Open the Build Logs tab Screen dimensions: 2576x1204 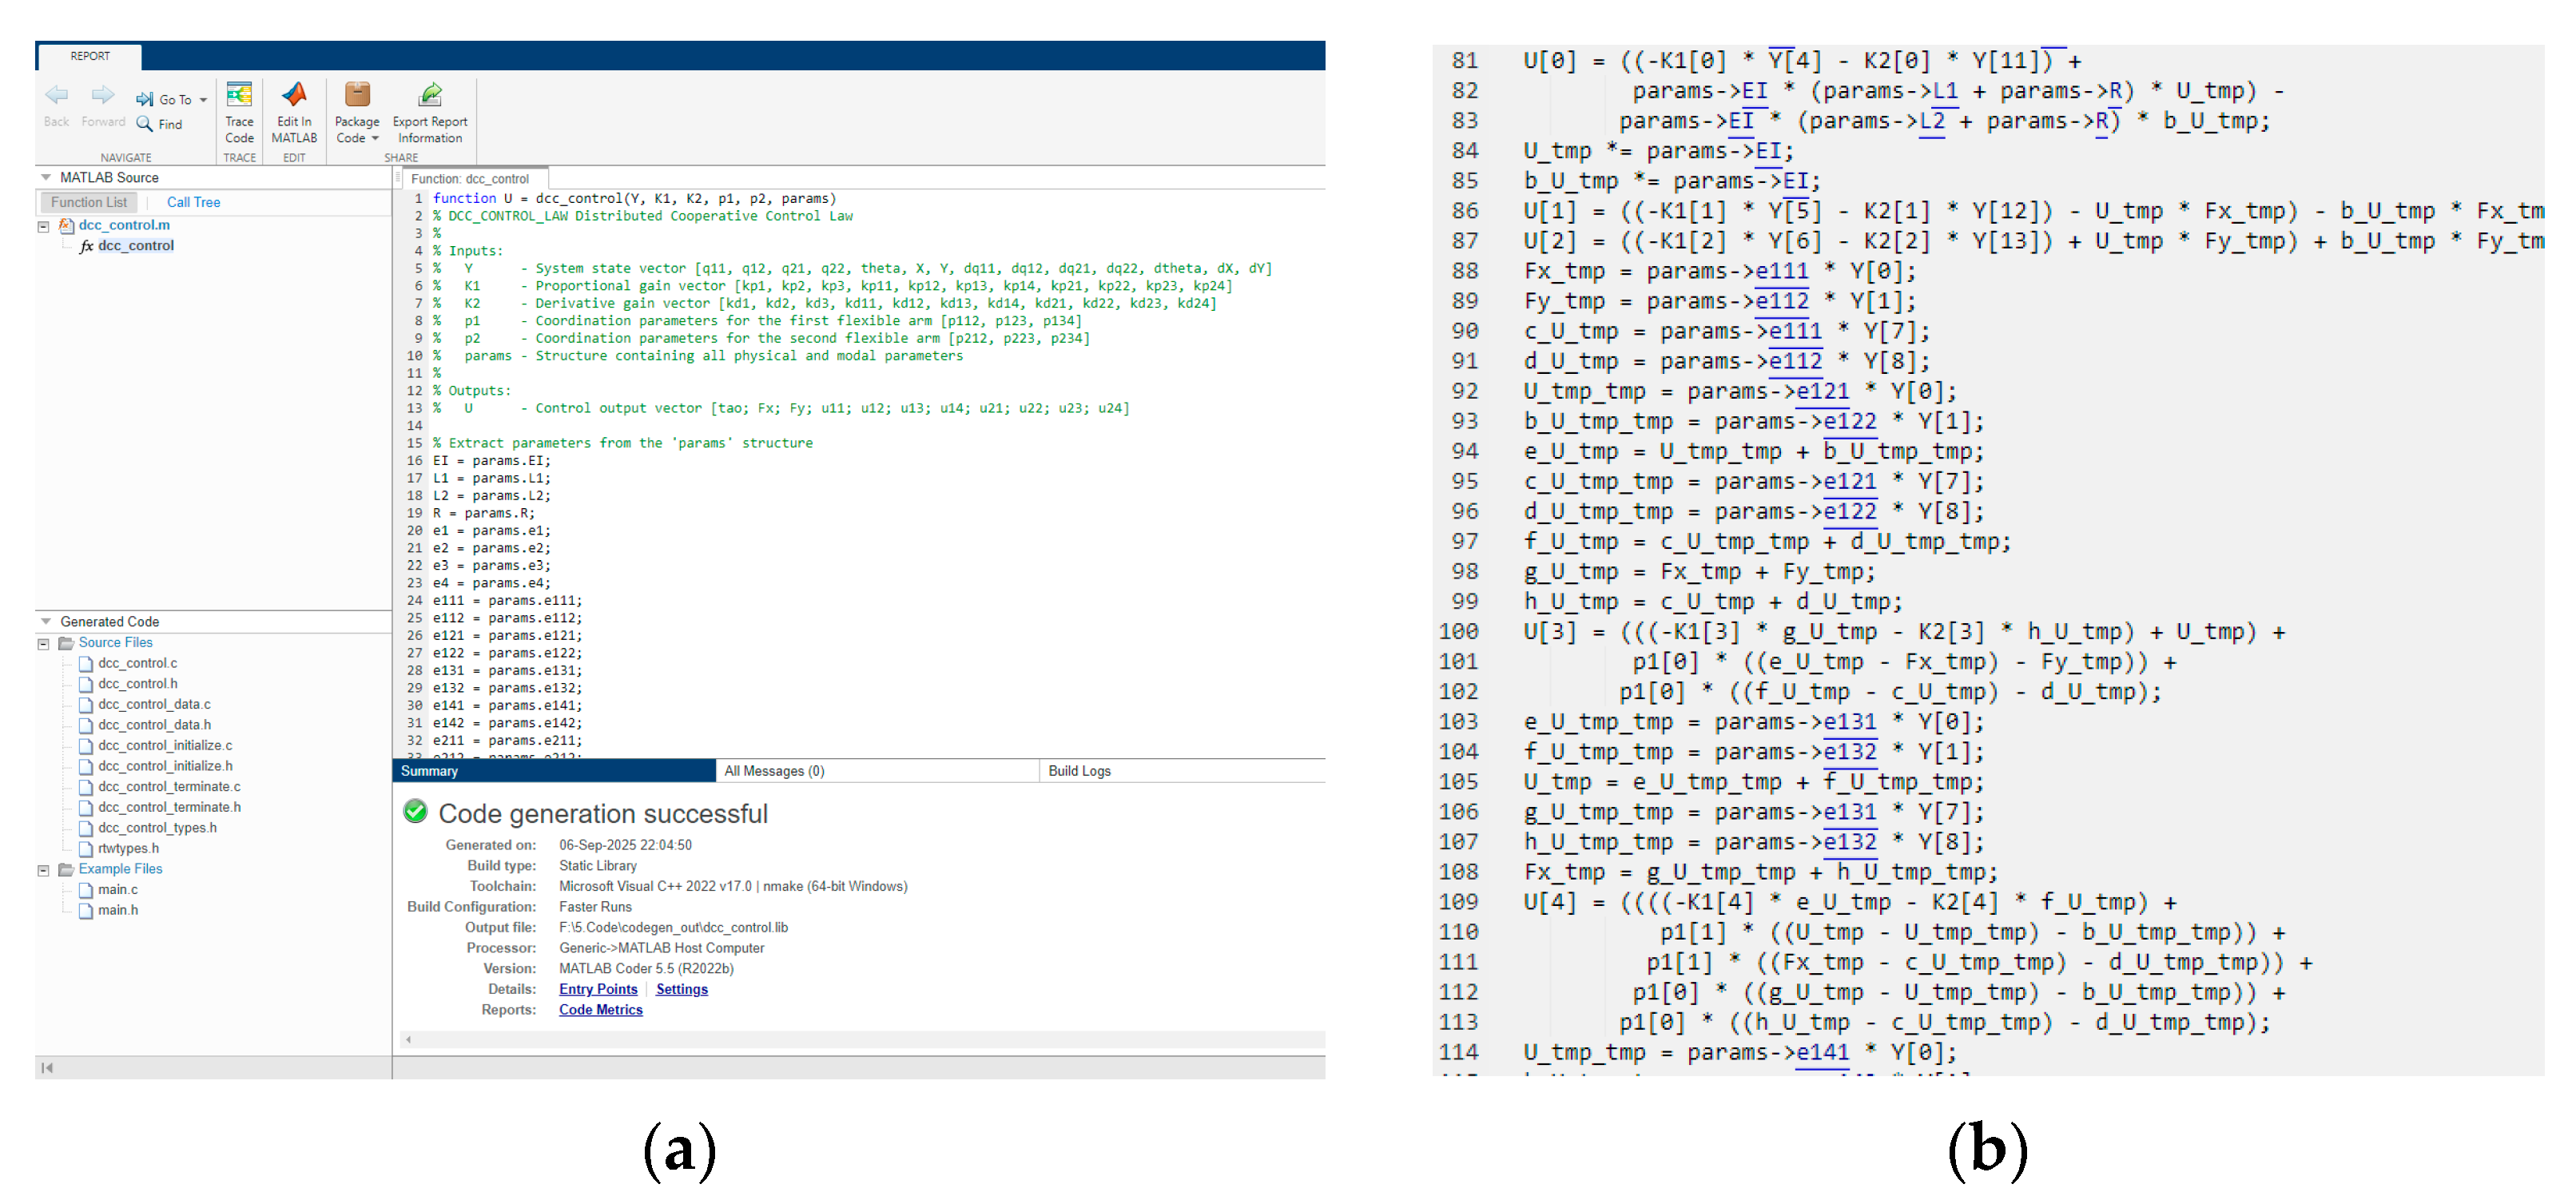(x=1079, y=771)
